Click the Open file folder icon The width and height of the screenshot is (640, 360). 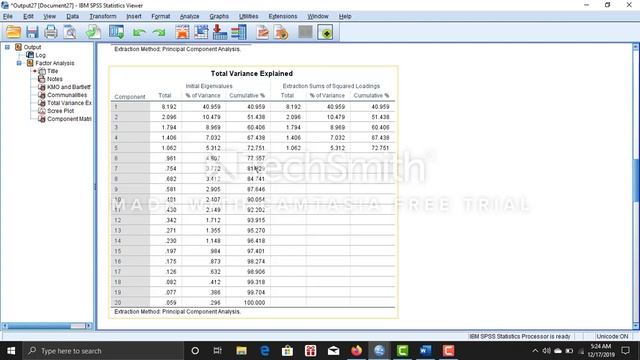pos(13,32)
